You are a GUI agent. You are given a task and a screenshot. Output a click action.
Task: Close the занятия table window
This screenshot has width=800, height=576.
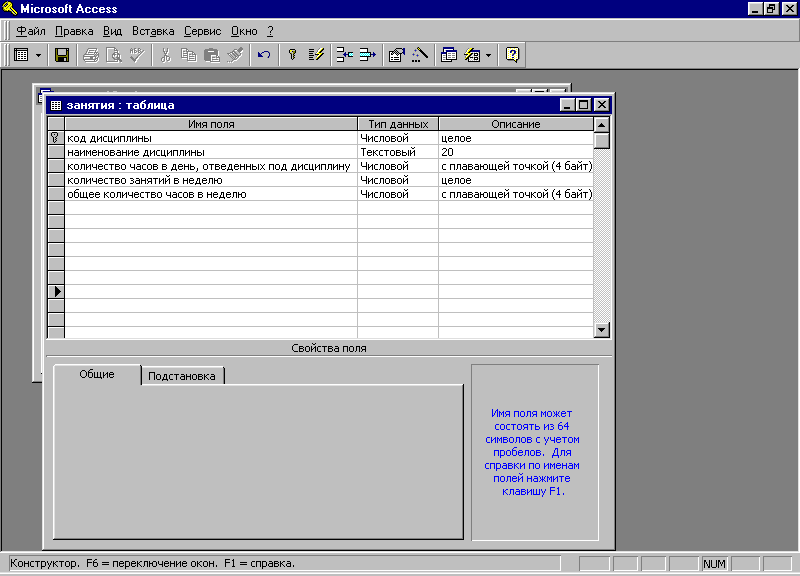pyautogui.click(x=602, y=105)
